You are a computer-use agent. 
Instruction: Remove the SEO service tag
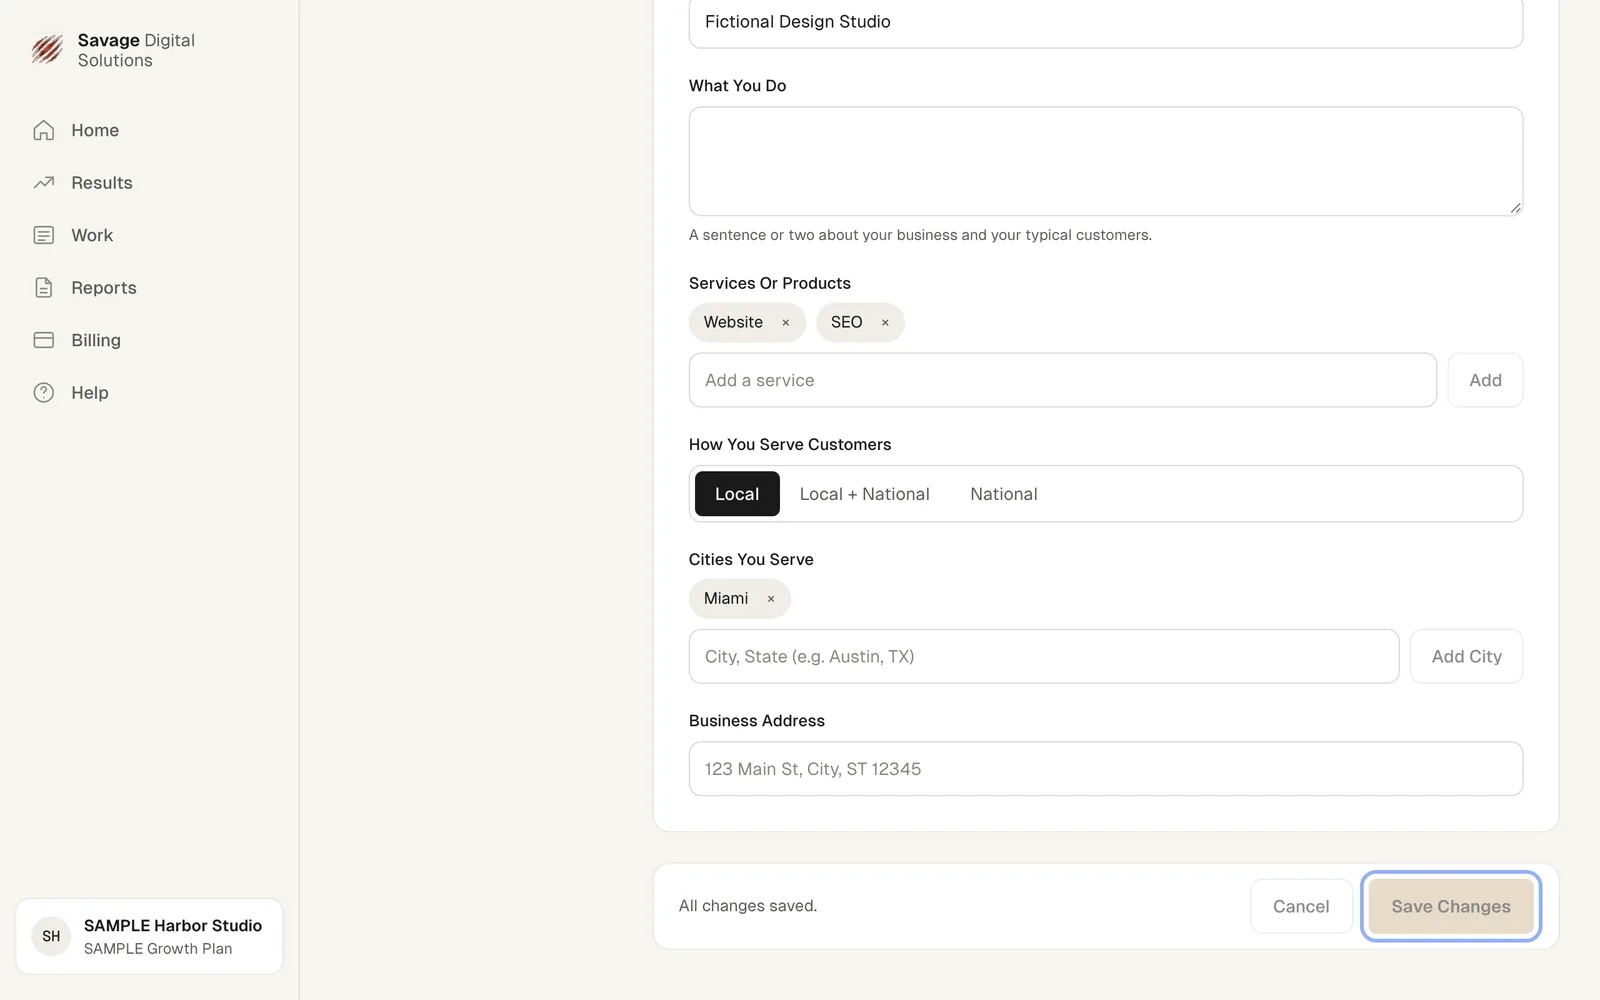coord(885,323)
